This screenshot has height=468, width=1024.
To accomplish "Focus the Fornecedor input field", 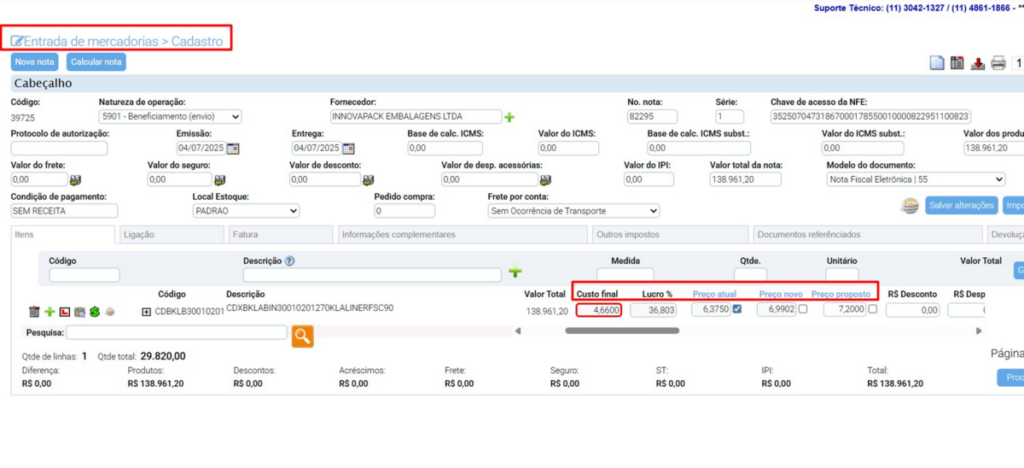I will (x=416, y=117).
